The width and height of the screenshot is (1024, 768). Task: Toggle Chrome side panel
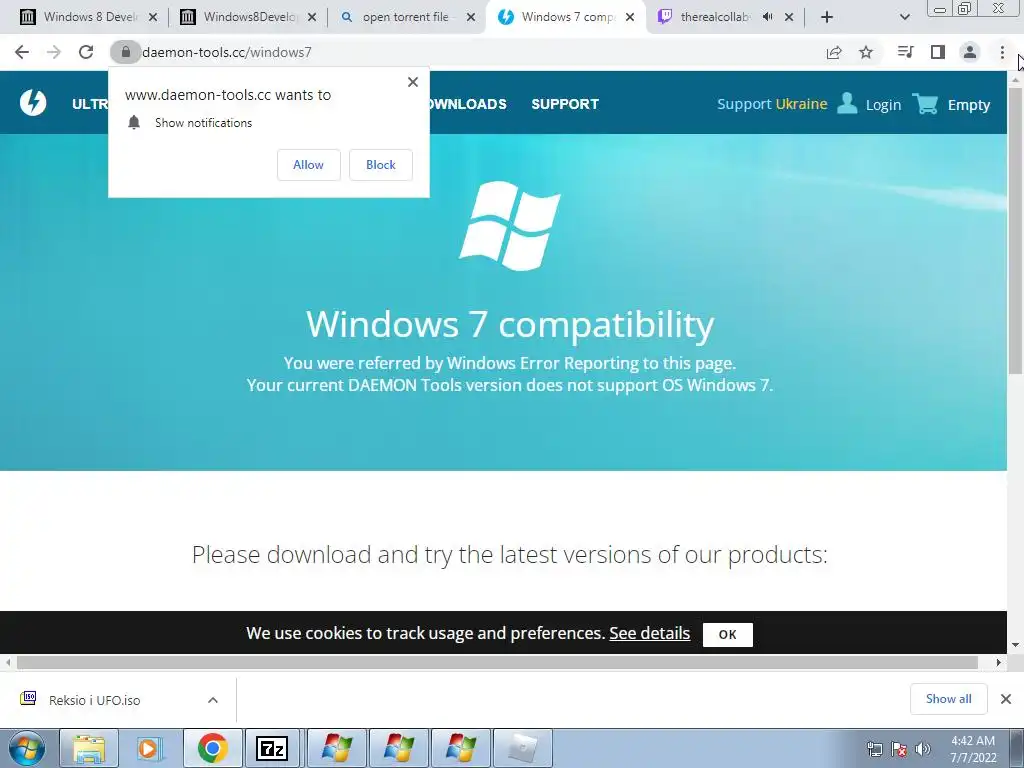click(938, 52)
